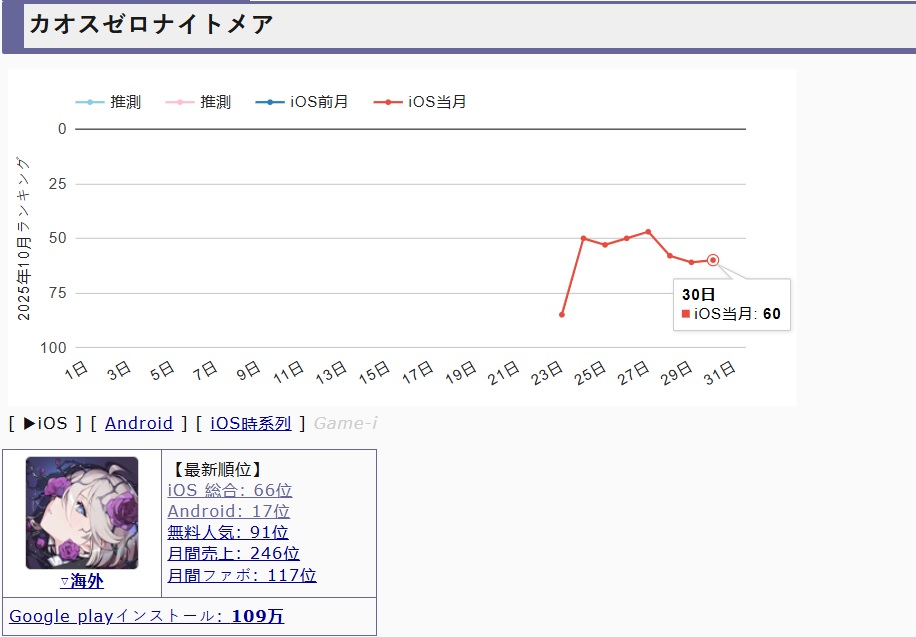Click the 28日 data point on red line
Screen dimensions: 916x637
tap(669, 255)
